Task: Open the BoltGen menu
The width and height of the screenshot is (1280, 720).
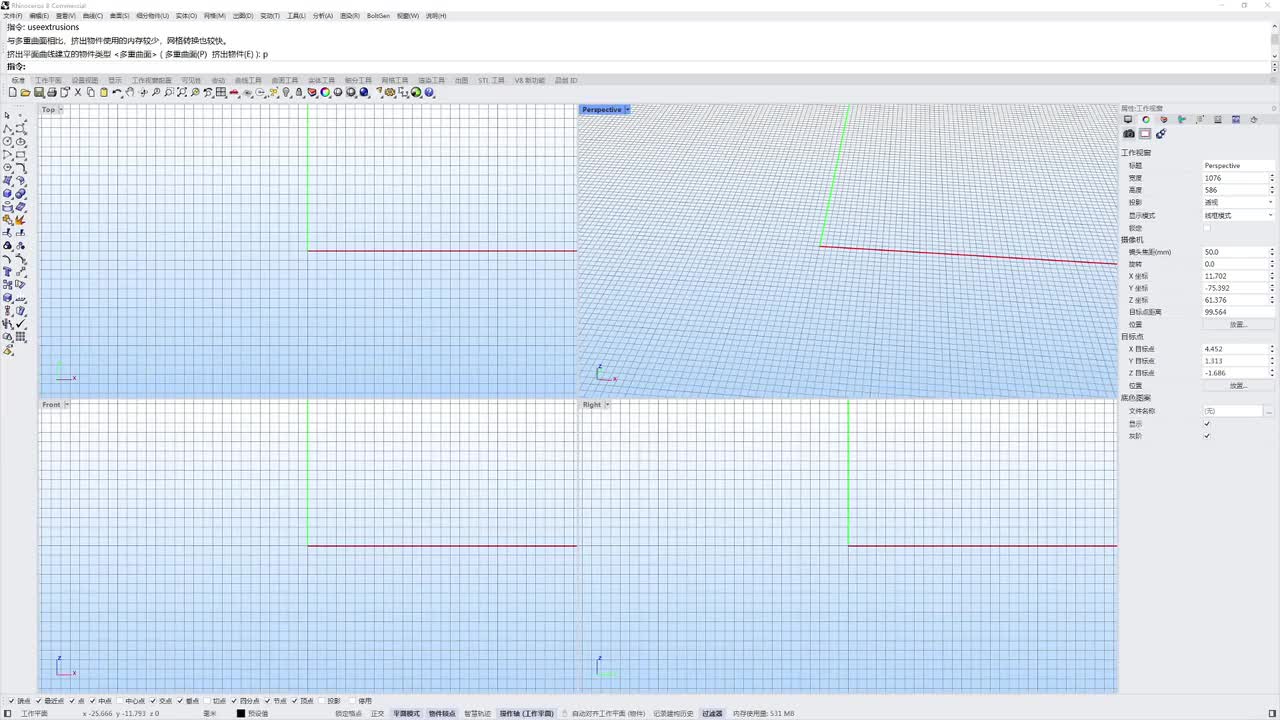Action: tap(378, 16)
